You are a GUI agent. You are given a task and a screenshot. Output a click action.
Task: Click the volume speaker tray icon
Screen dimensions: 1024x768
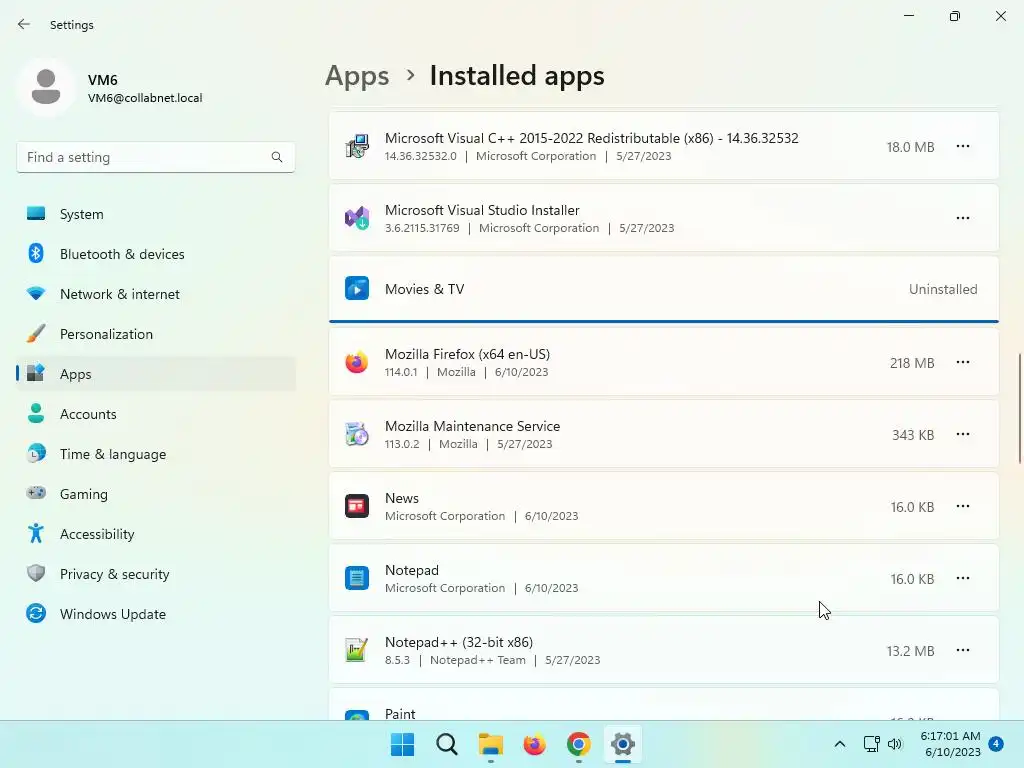pyautogui.click(x=895, y=744)
